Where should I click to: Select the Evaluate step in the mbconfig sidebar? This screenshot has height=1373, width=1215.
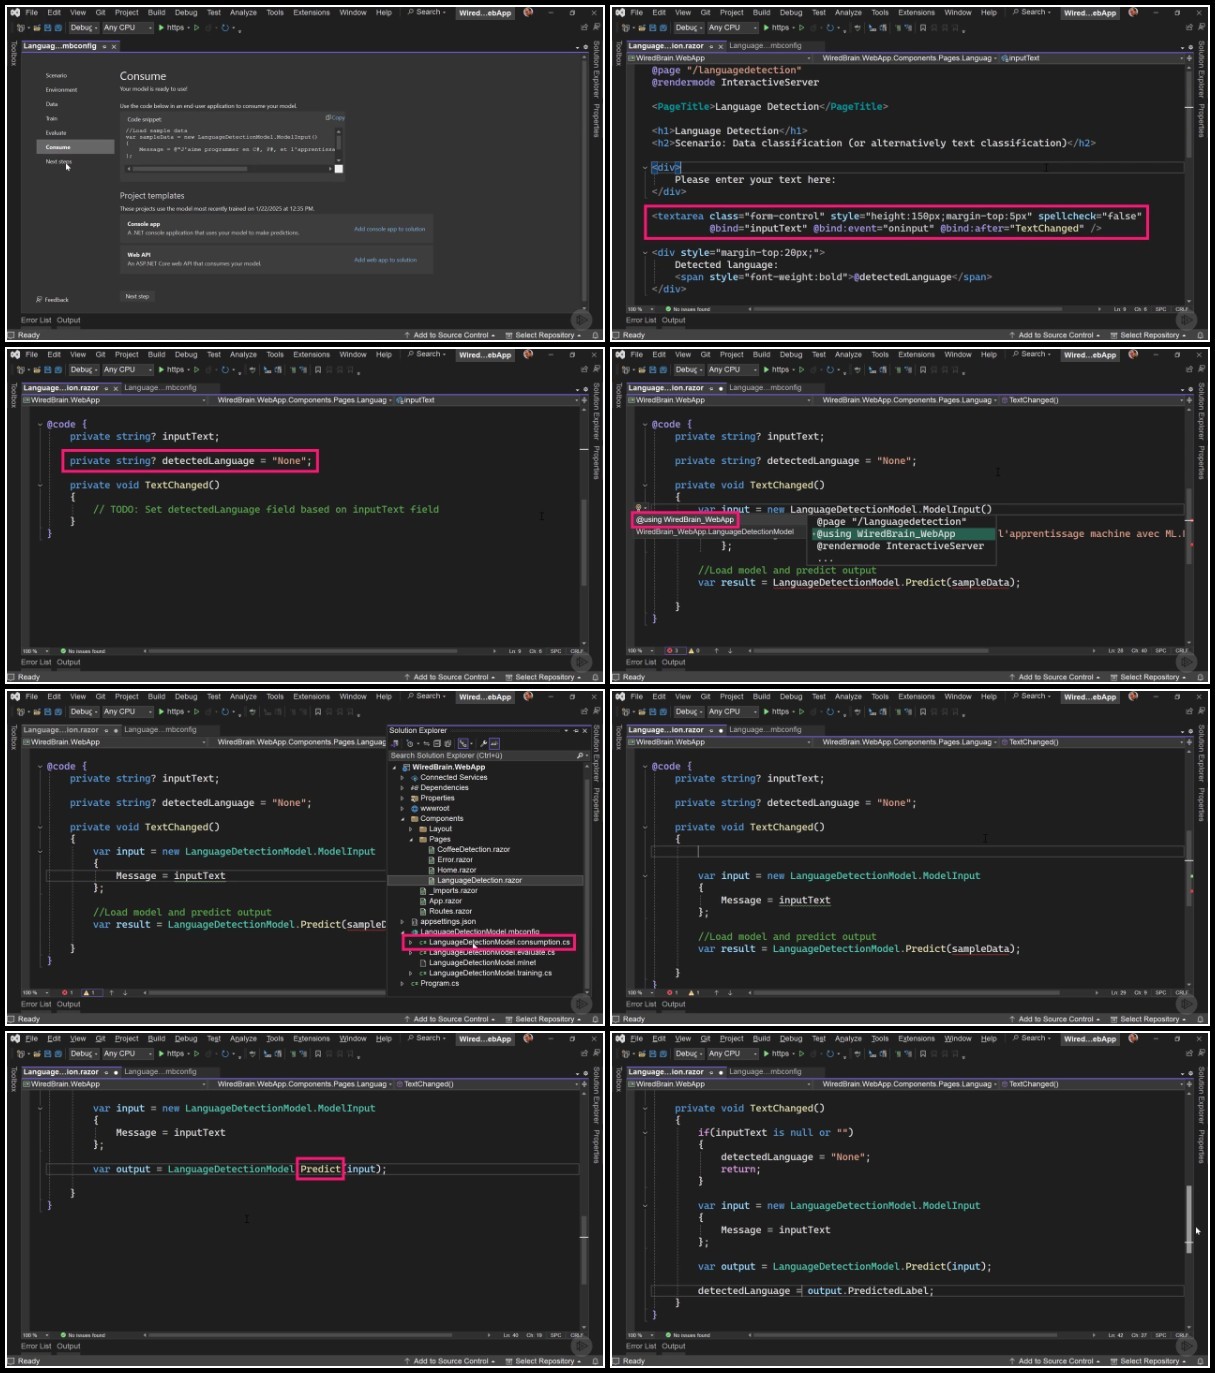[x=56, y=132]
